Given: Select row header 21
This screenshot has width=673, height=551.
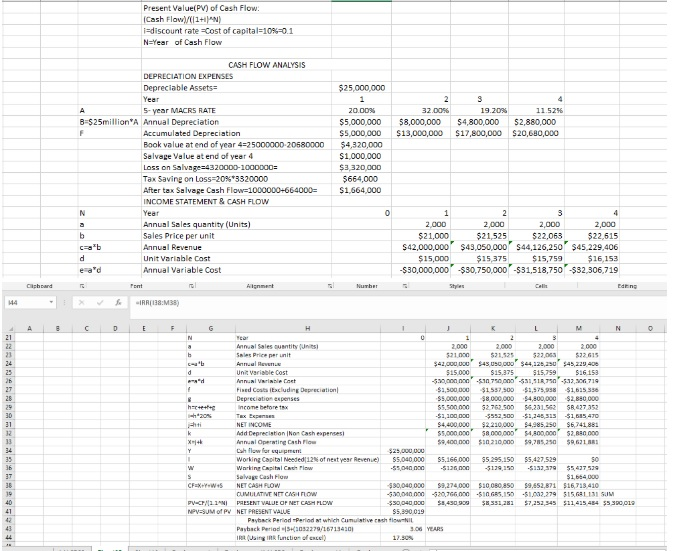Looking at the screenshot, I should (9, 338).
